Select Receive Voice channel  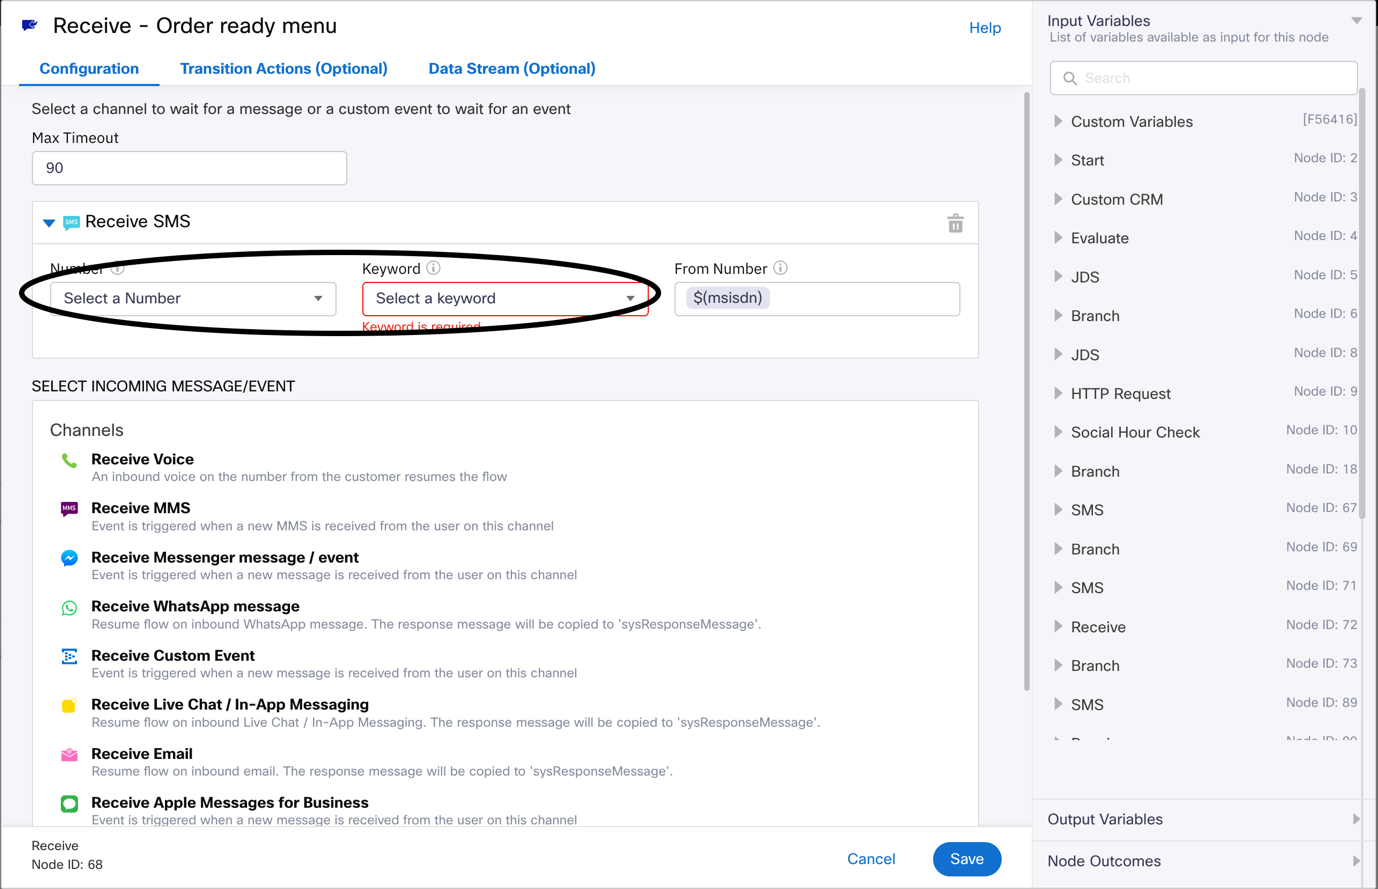142,459
